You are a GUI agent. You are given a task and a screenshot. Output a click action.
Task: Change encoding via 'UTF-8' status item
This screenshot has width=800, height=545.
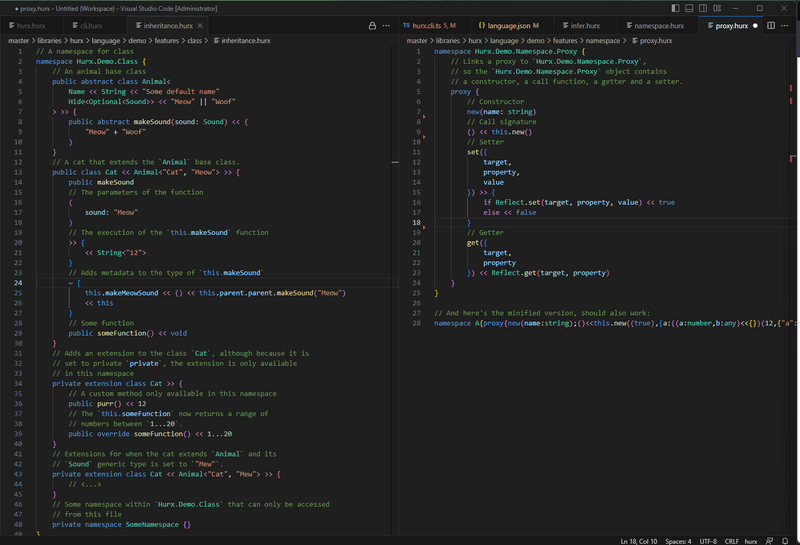coord(708,541)
